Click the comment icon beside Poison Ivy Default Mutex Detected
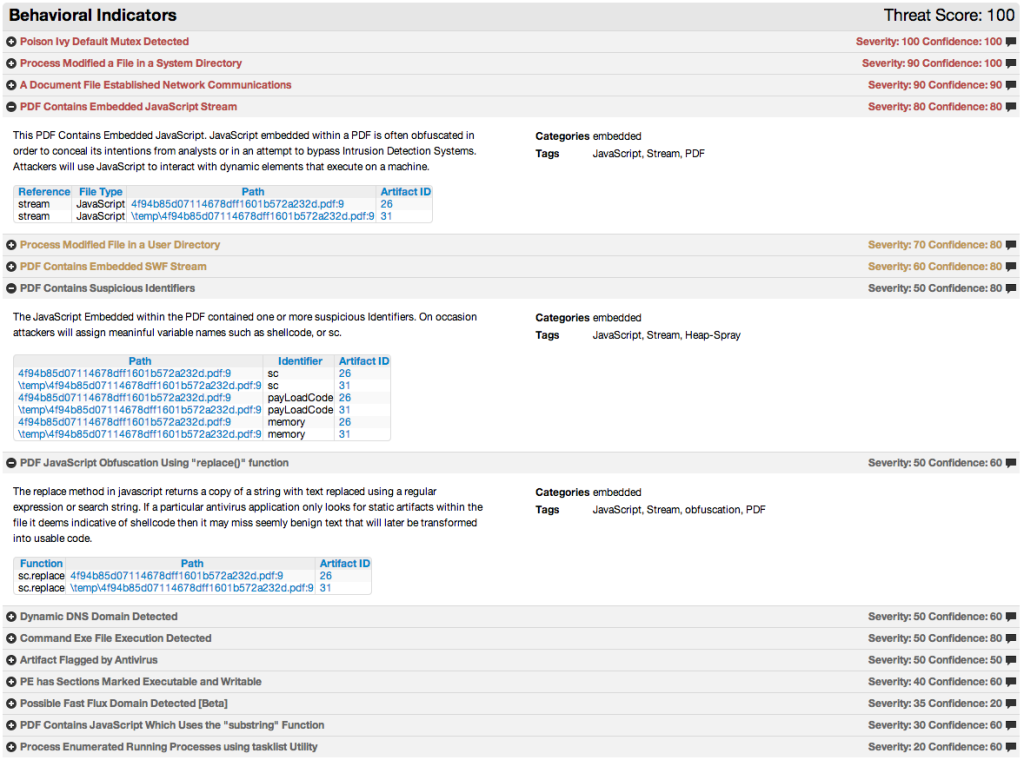 1011,41
